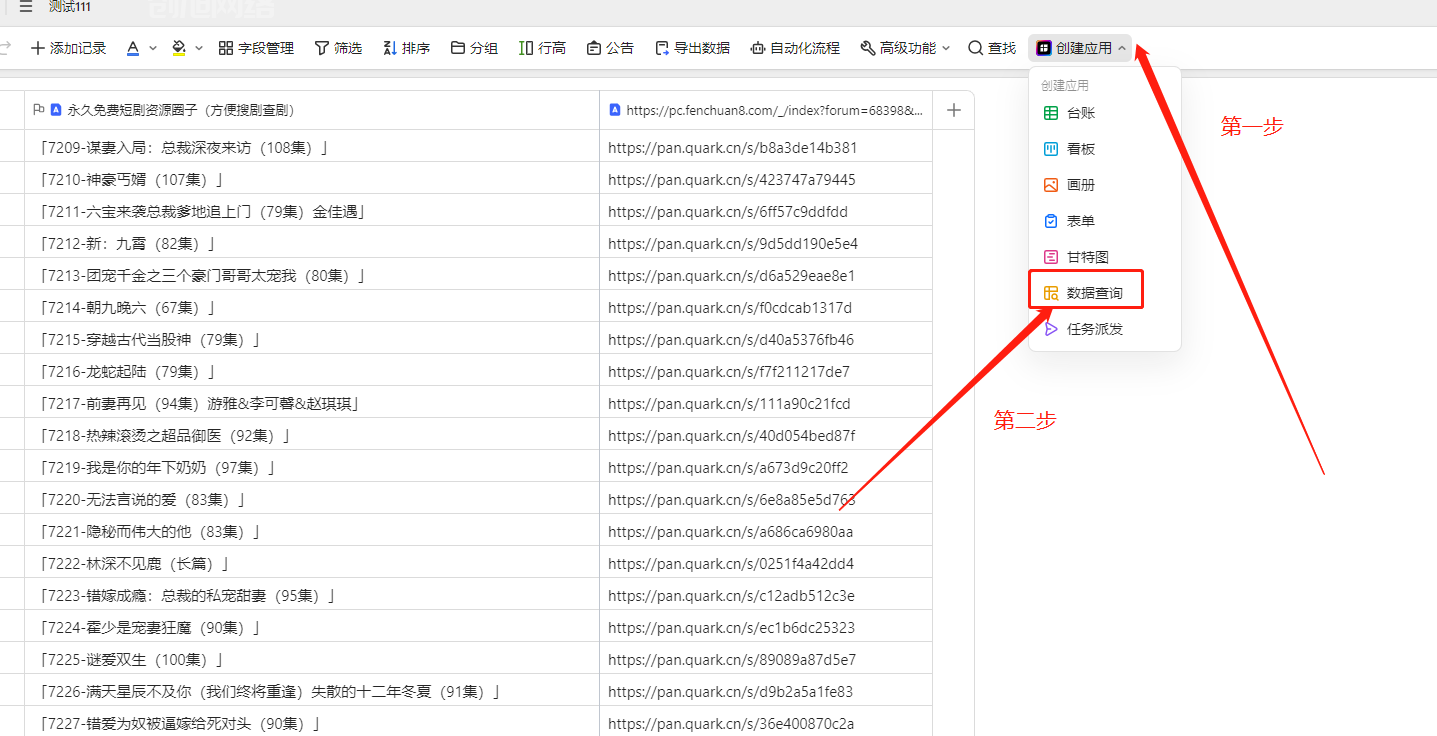Select cell 7219-我是你的年下奶奶
The height and width of the screenshot is (736, 1437).
click(x=312, y=468)
